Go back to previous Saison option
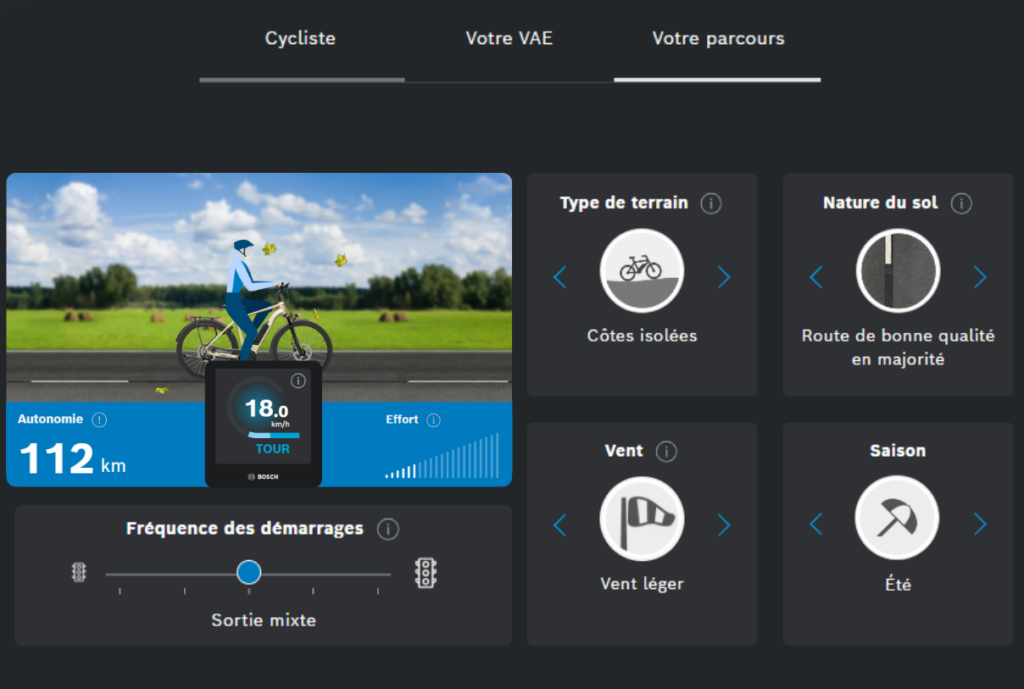The height and width of the screenshot is (689, 1024). coord(816,524)
